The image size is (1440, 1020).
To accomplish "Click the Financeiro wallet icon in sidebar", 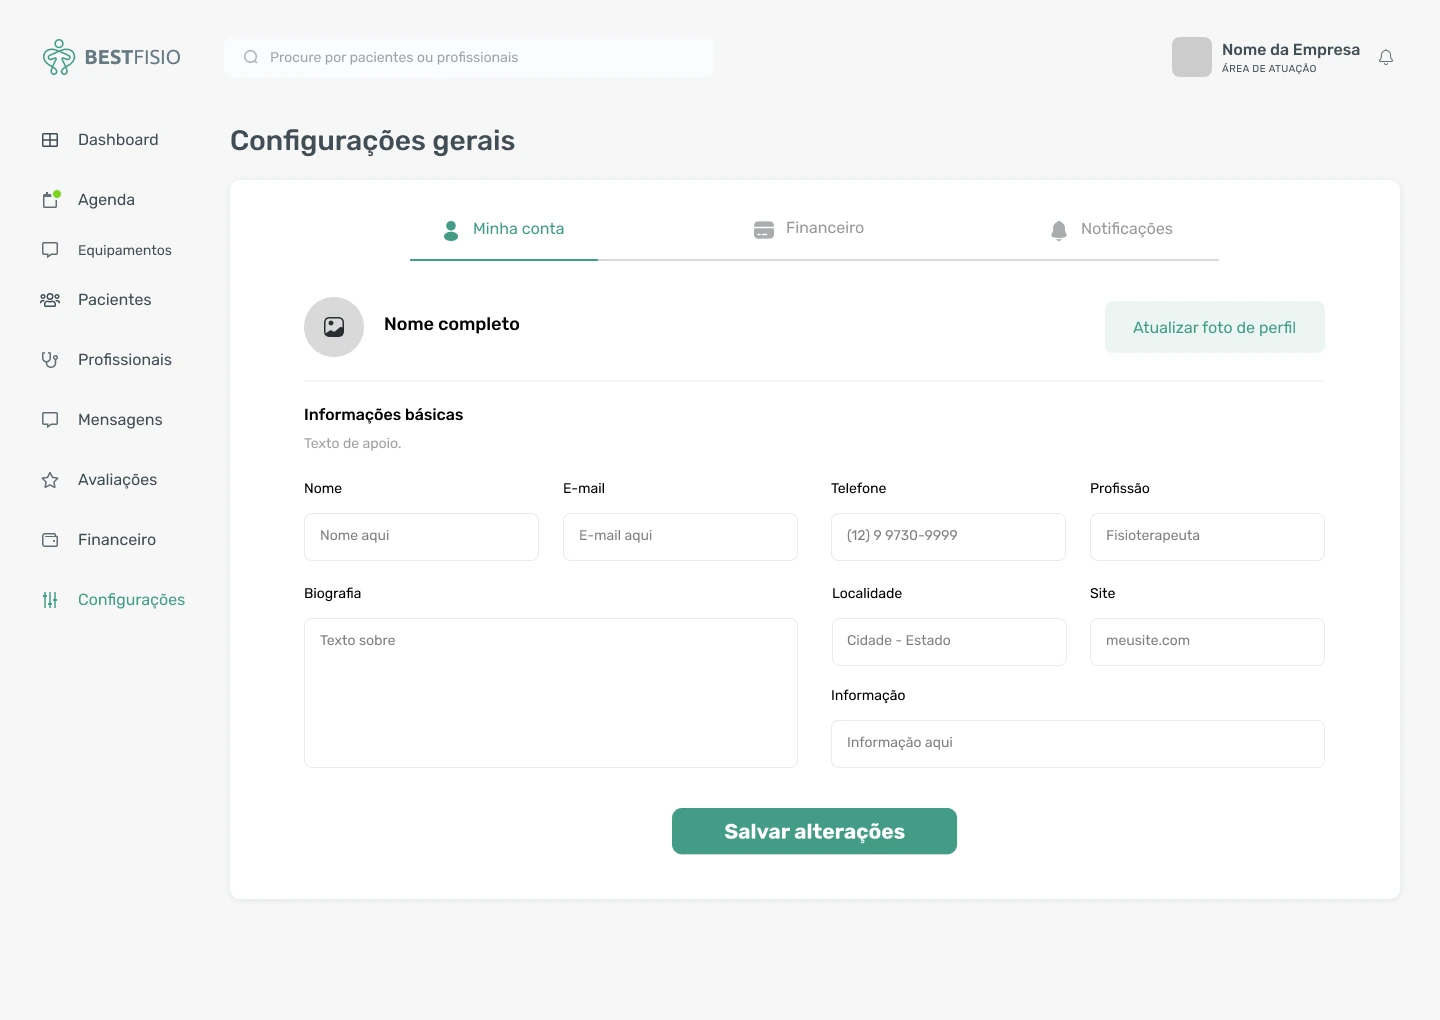I will (50, 540).
